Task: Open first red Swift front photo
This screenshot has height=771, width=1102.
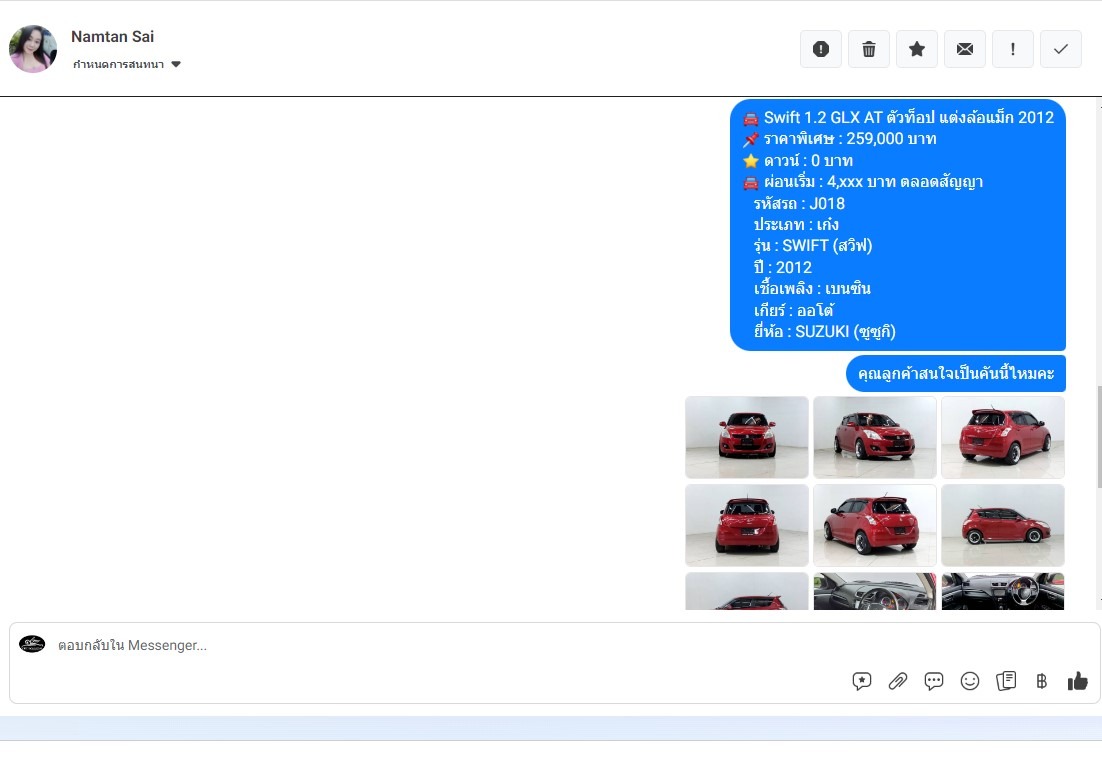Action: (x=747, y=437)
